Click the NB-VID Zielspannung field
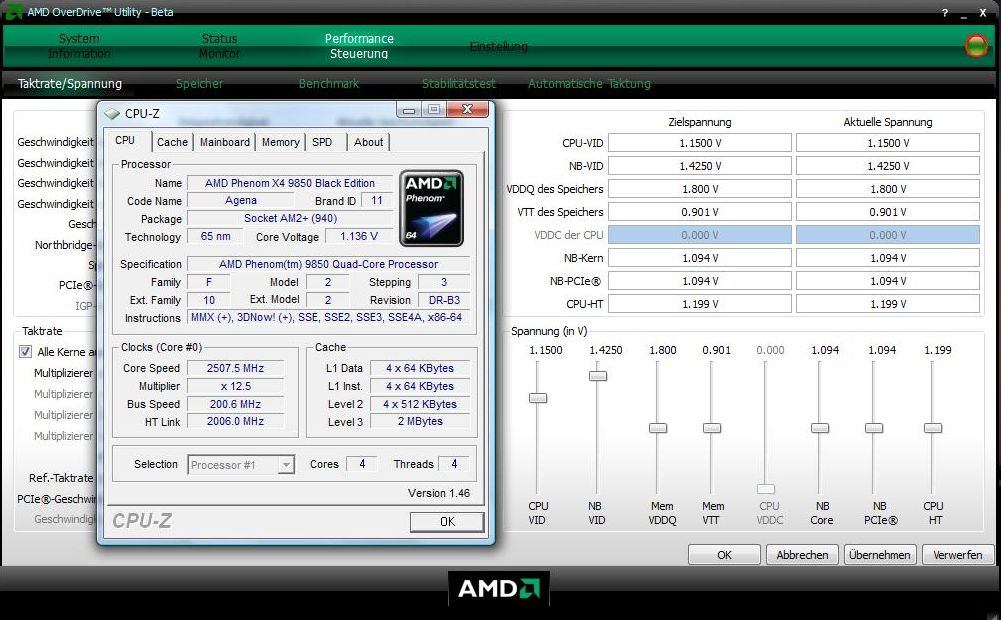The width and height of the screenshot is (1001, 620). tap(700, 166)
